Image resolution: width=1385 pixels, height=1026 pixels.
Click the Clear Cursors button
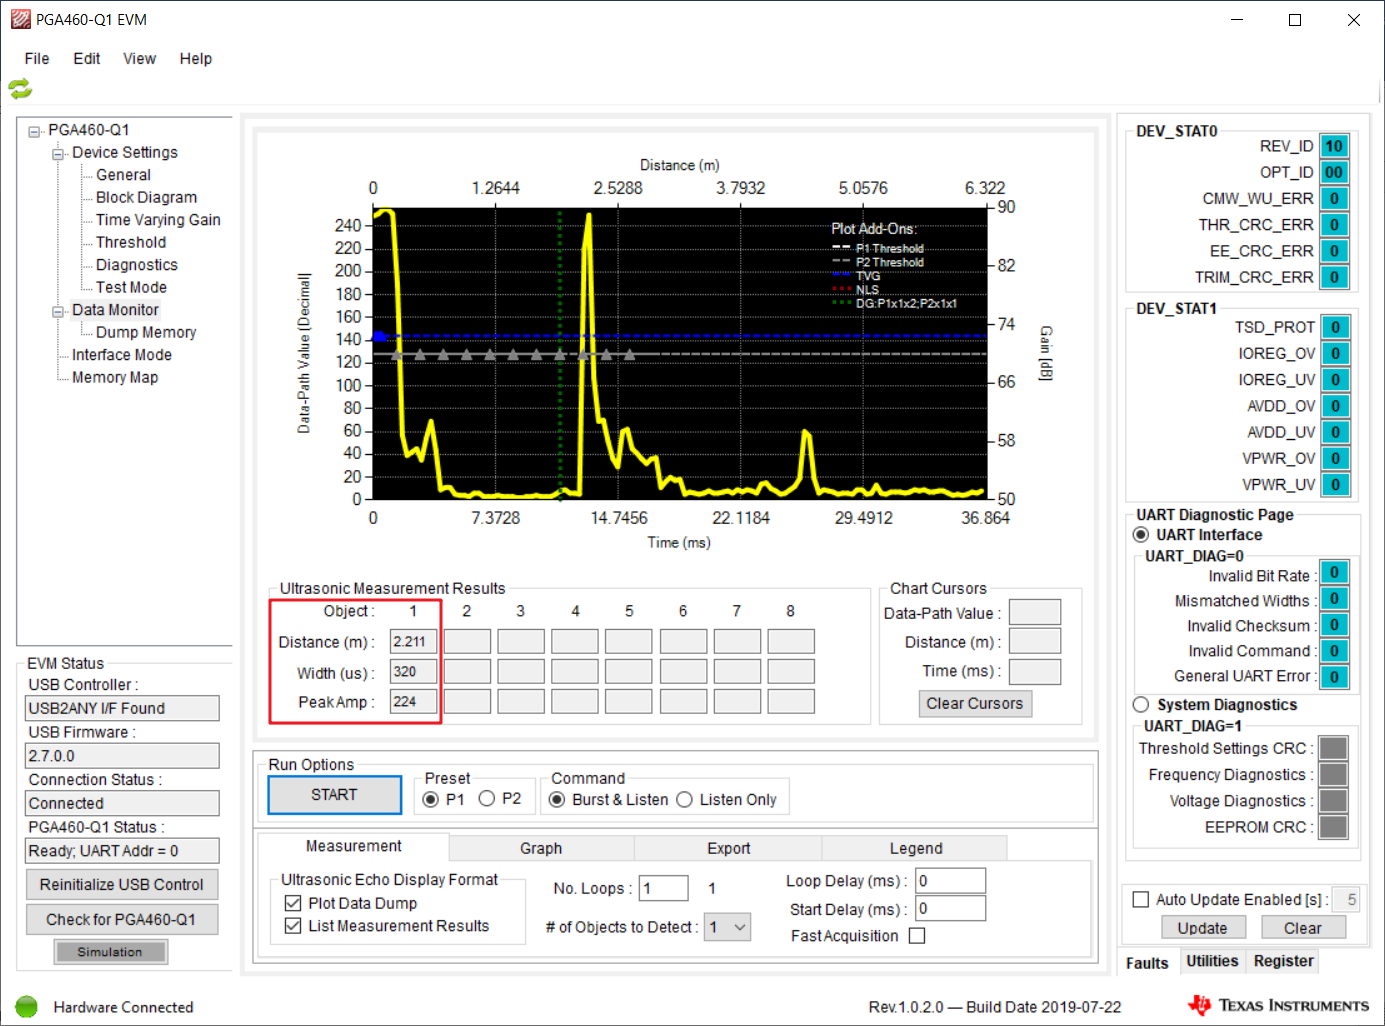(x=974, y=703)
